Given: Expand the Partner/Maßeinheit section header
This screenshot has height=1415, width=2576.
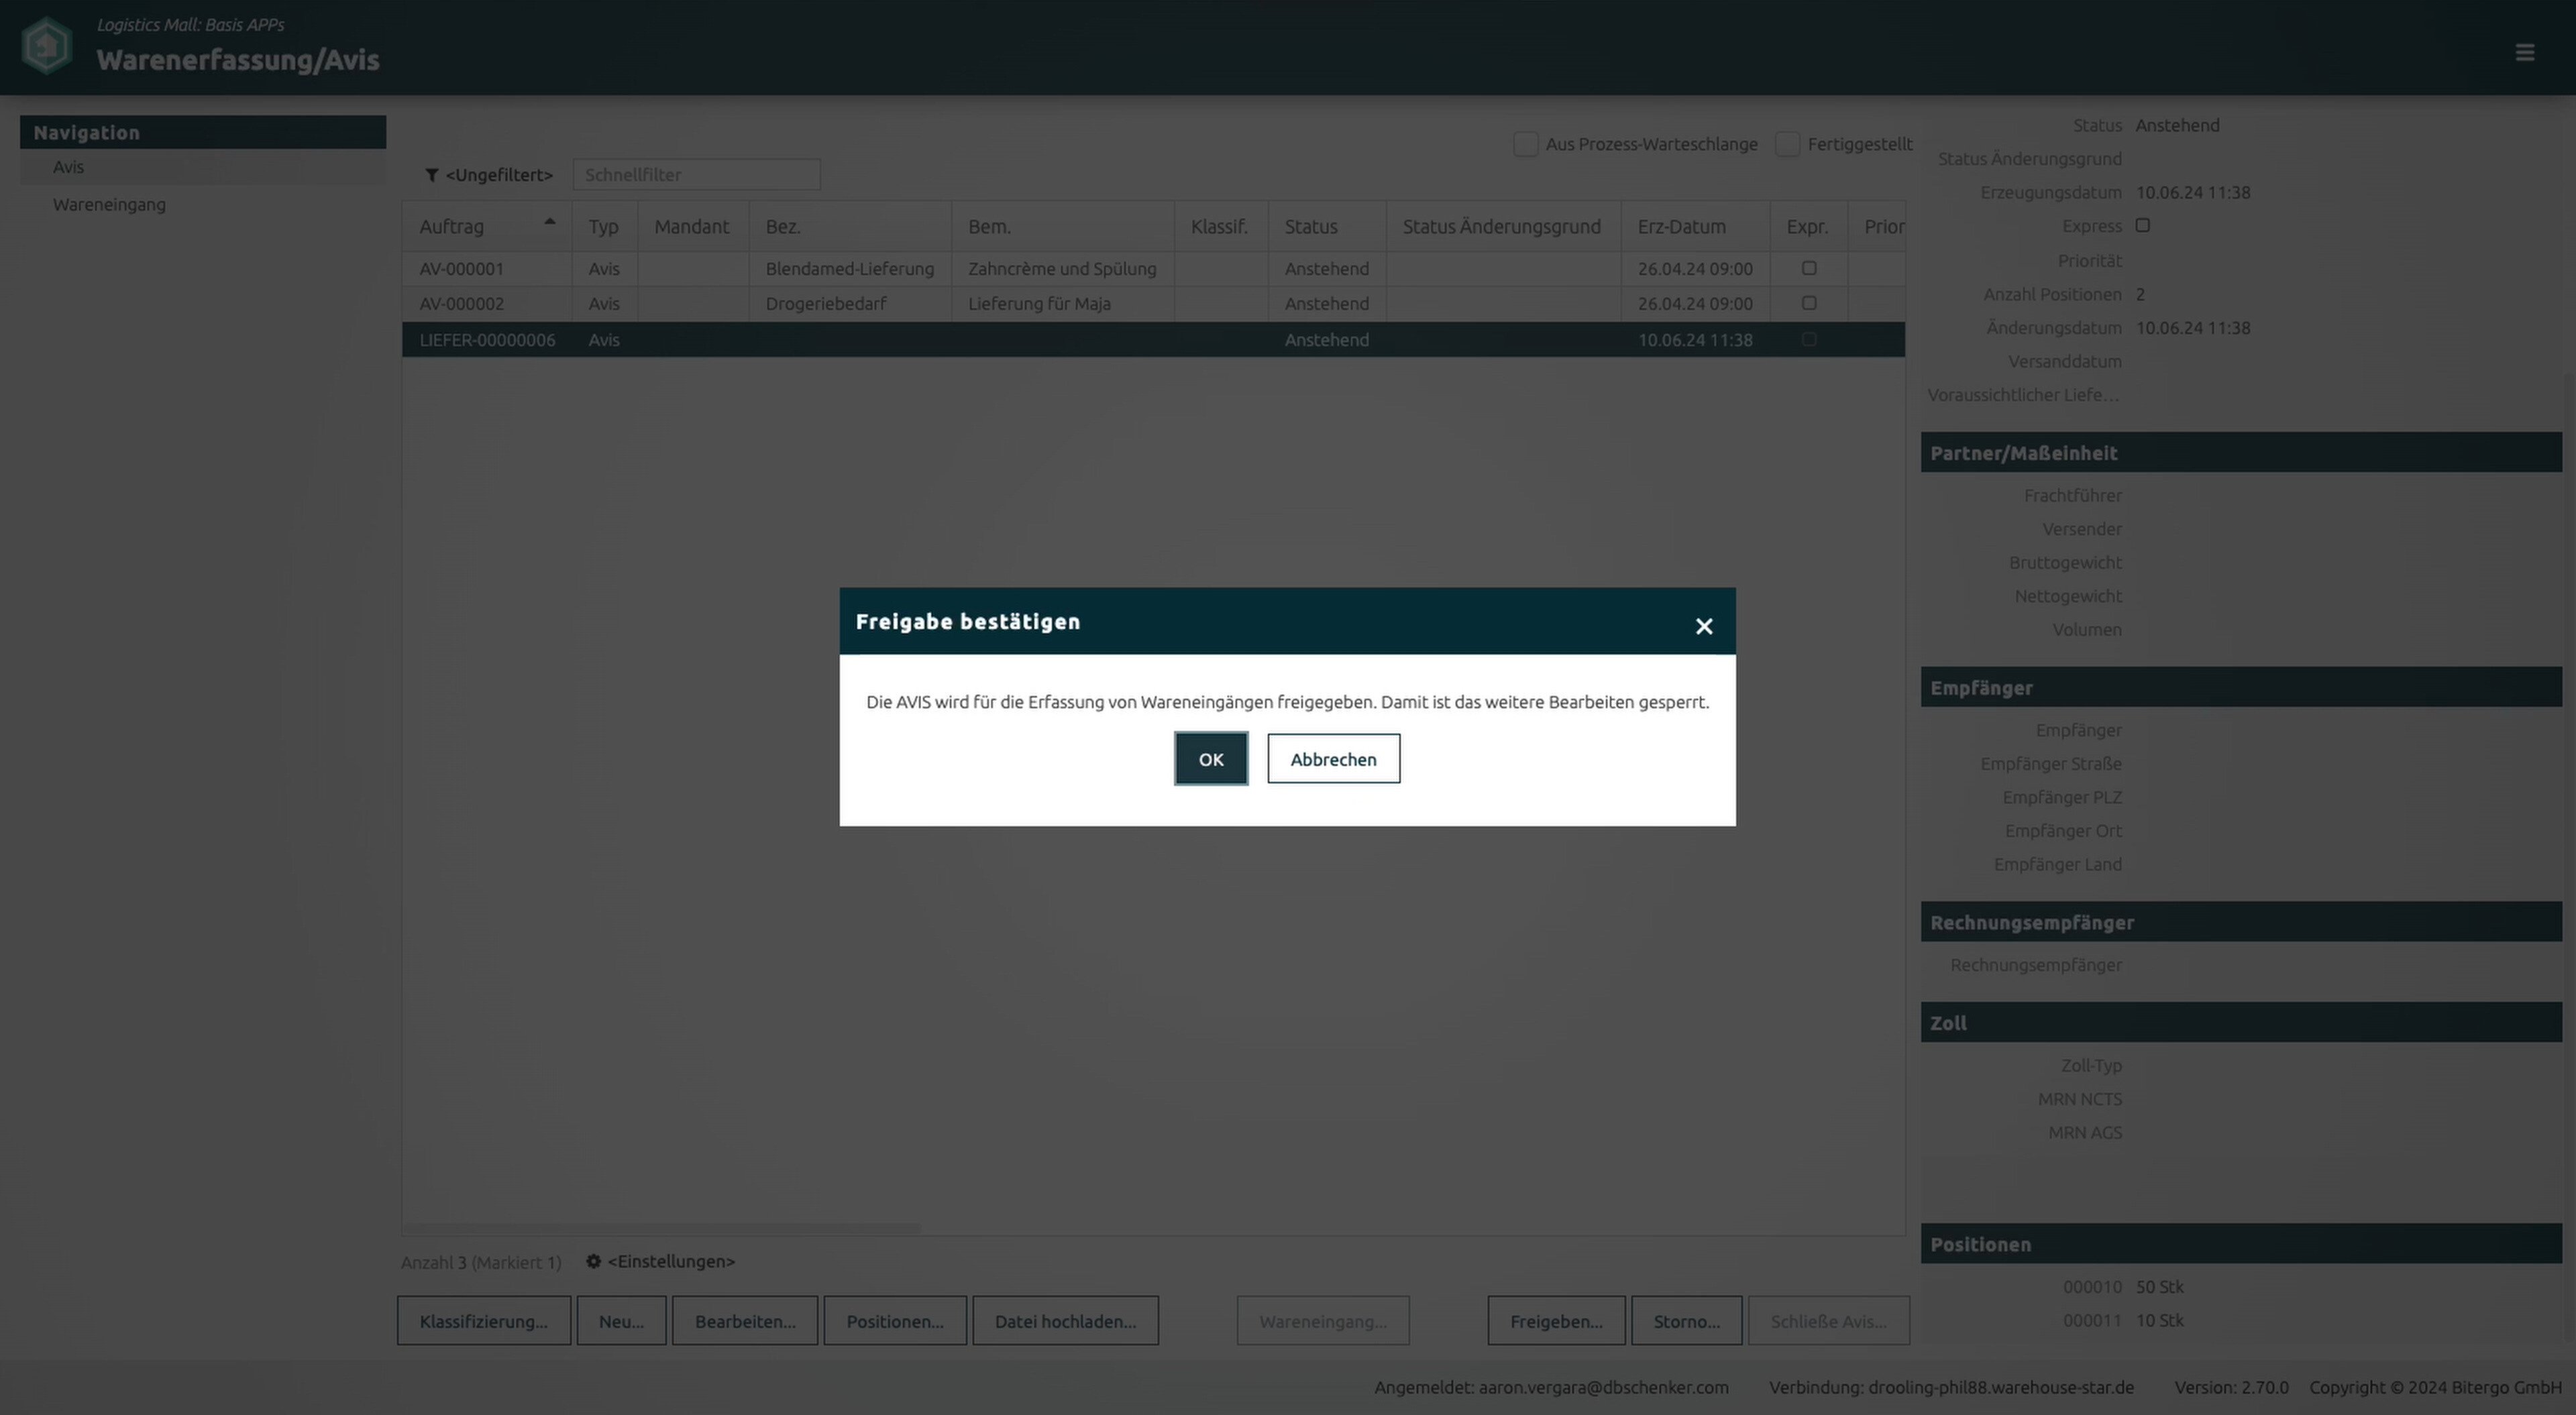Looking at the screenshot, I should tap(2241, 453).
